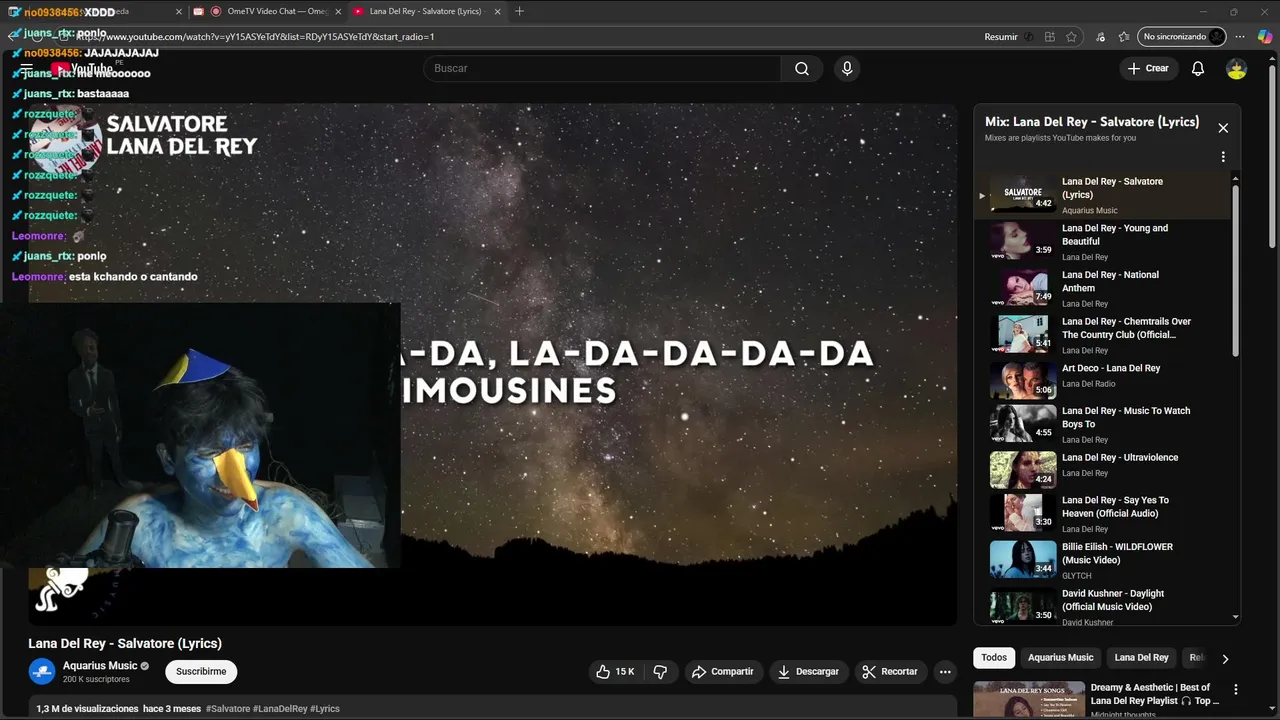Close the OmeTV Video Chat tab
This screenshot has height=720, width=1280.
[338, 11]
